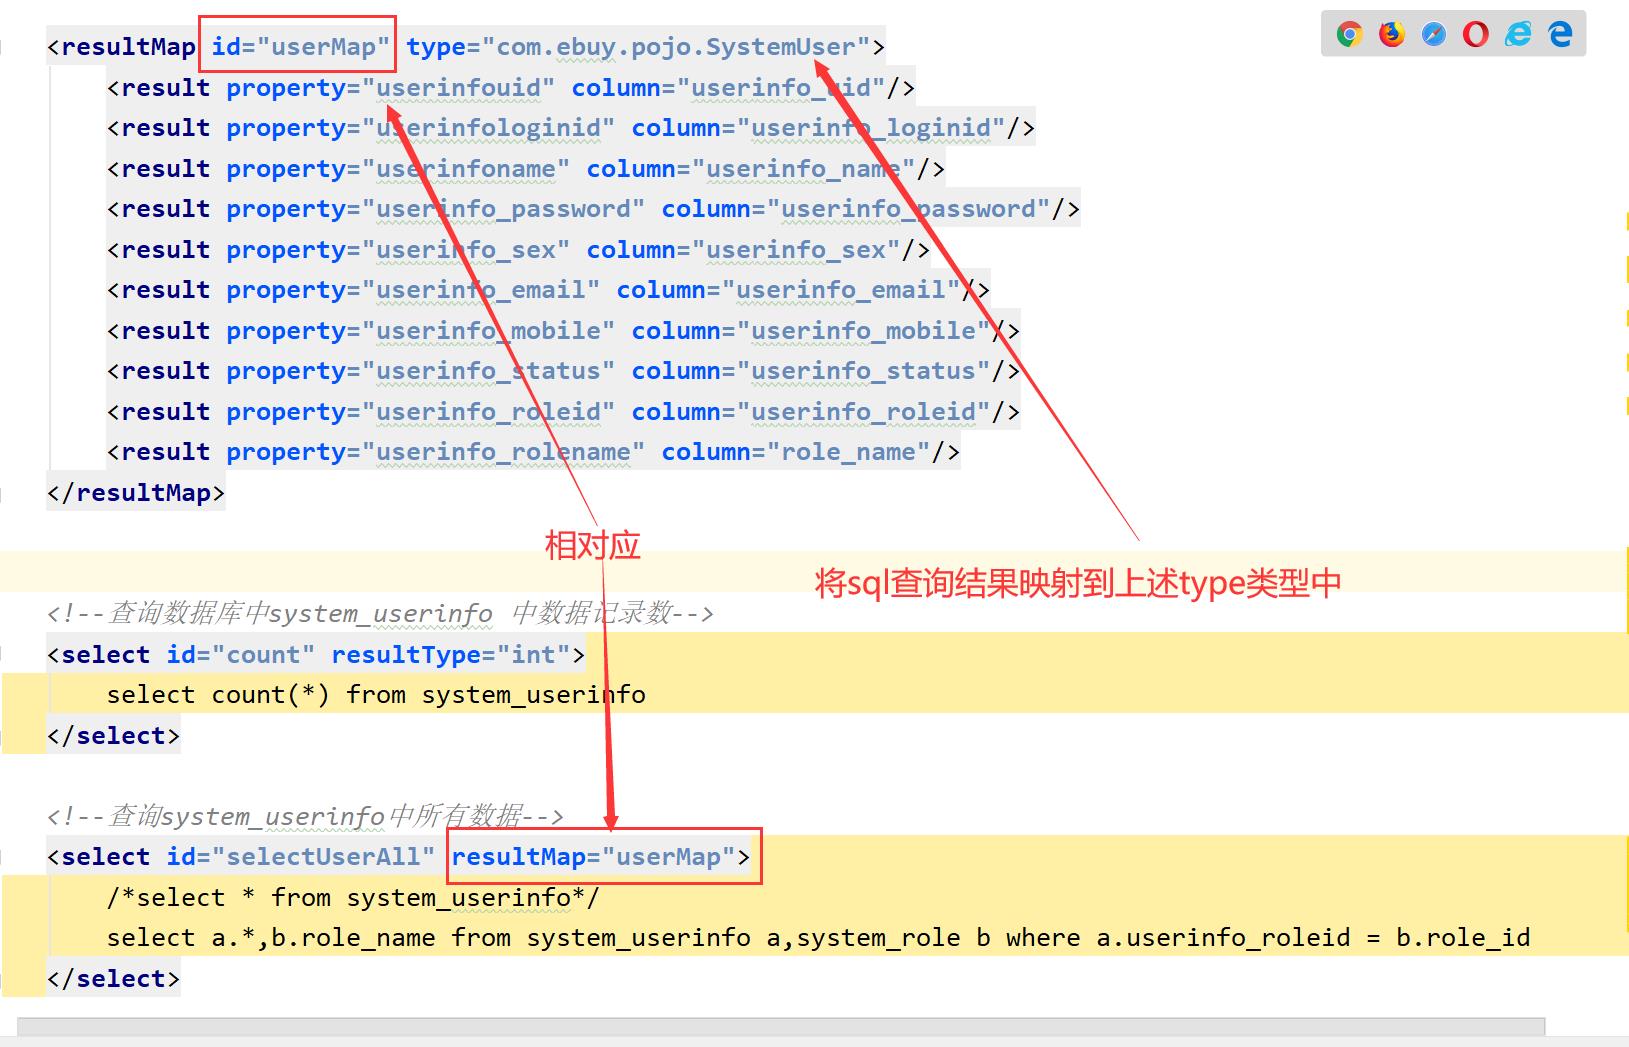Click the type value "com.ebuy.pojo.SystemUser"
Image resolution: width=1629 pixels, height=1047 pixels.
point(676,47)
